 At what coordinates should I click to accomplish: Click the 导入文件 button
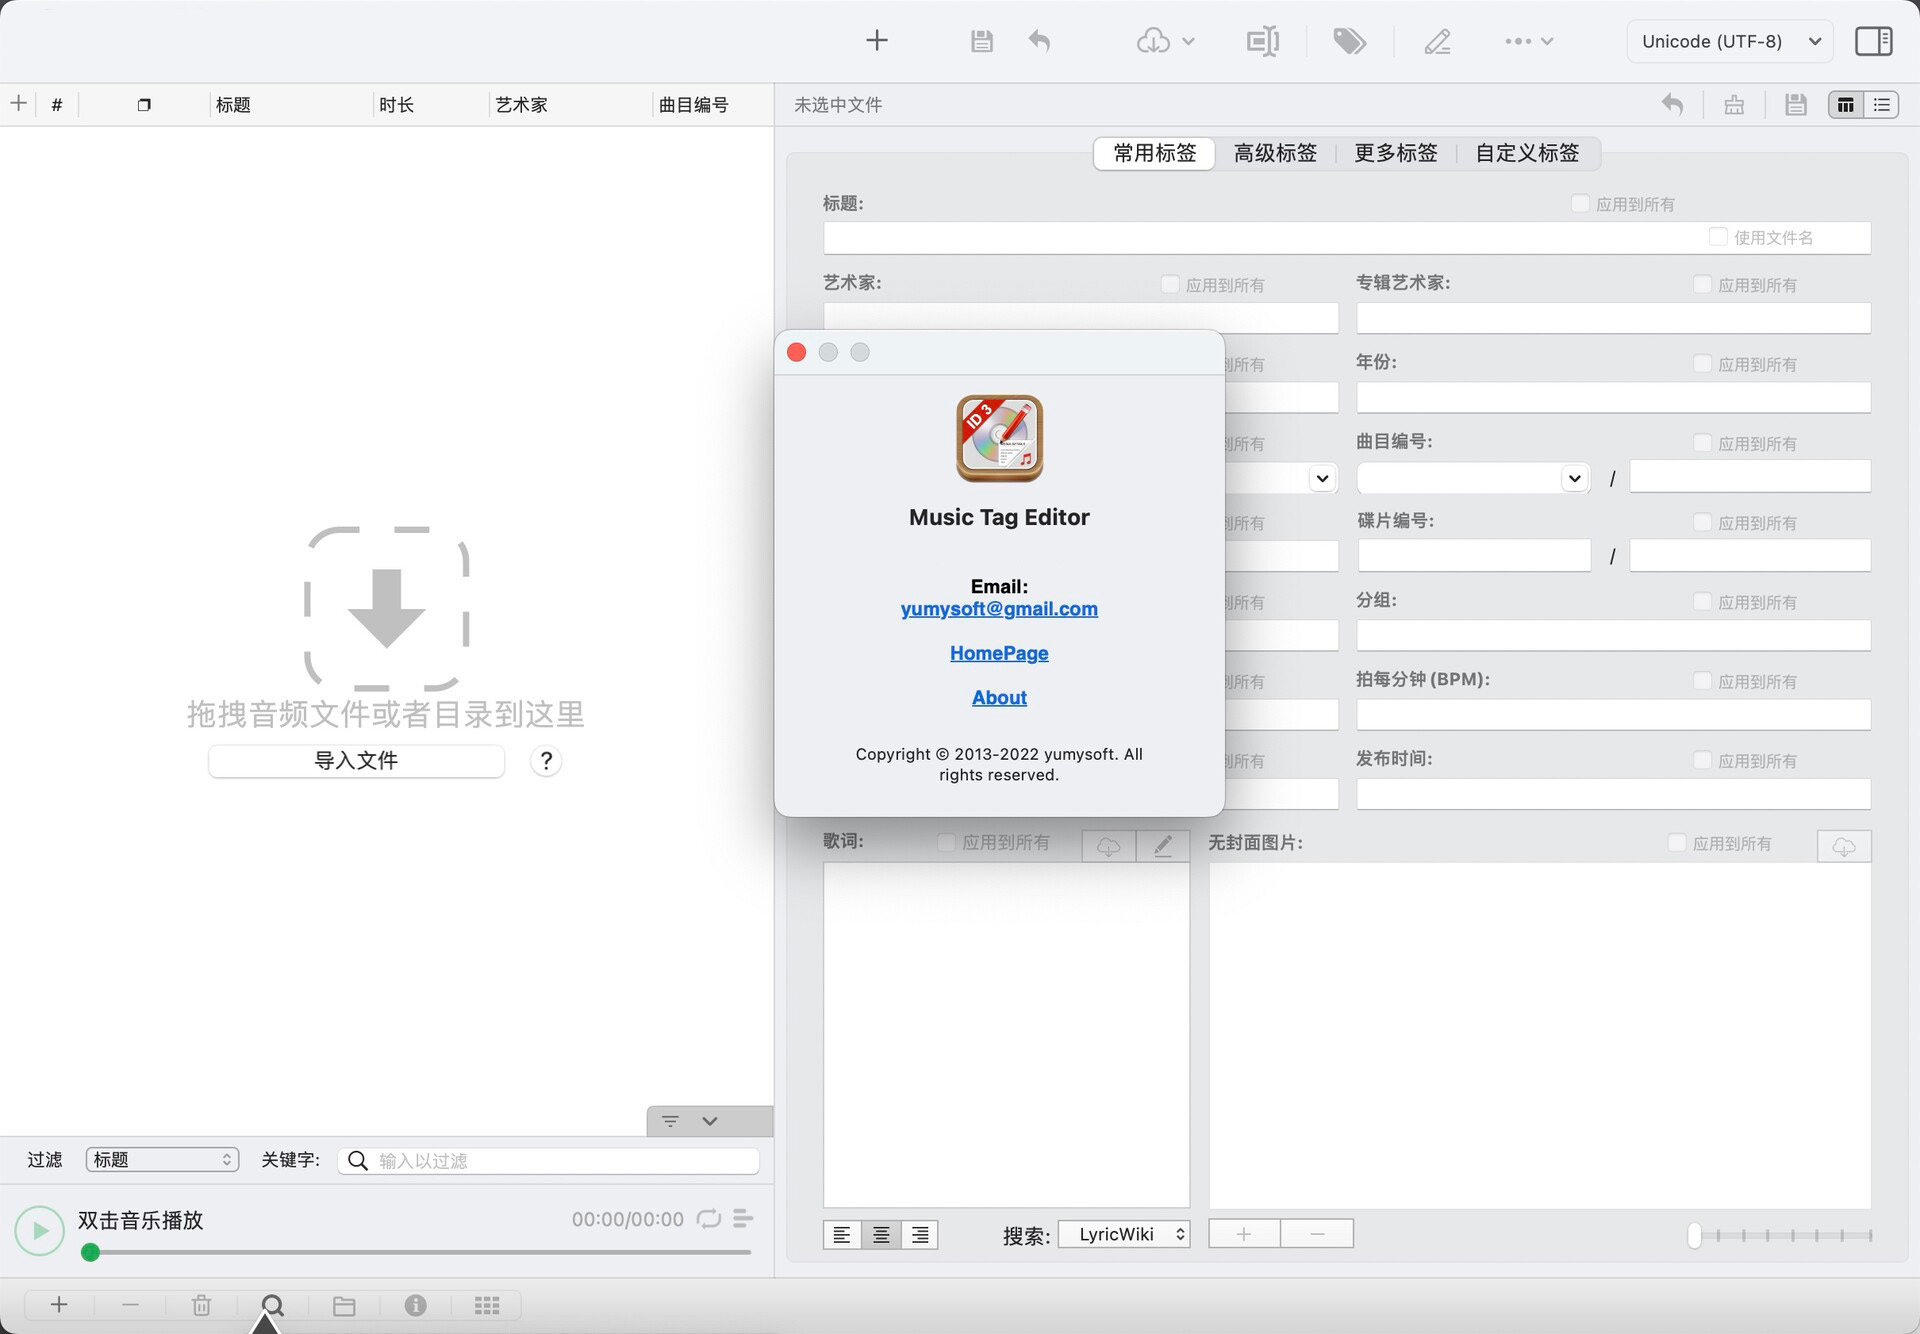coord(356,760)
